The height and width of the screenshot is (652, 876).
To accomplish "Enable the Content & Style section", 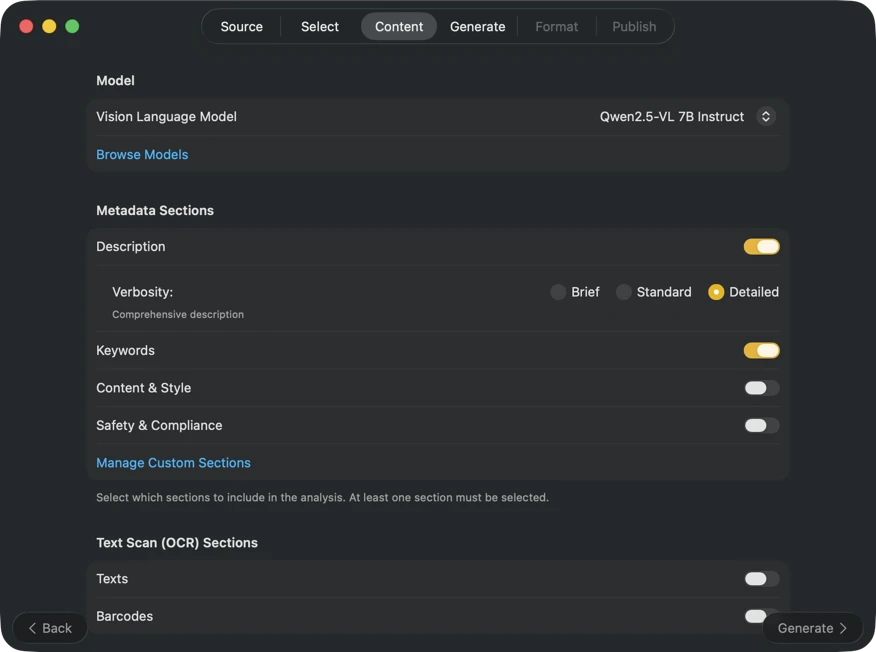I will click(x=761, y=387).
